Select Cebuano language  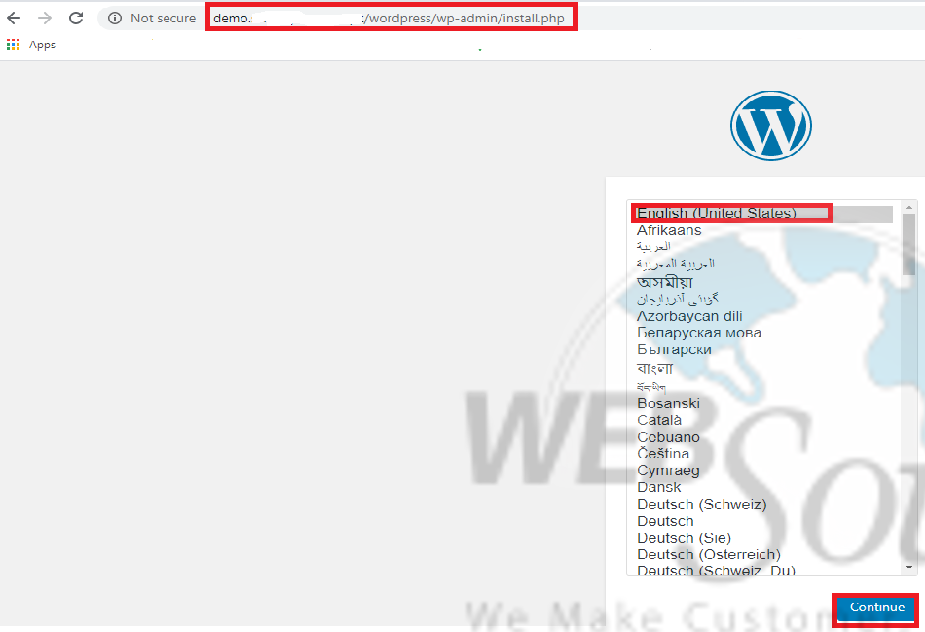(668, 437)
